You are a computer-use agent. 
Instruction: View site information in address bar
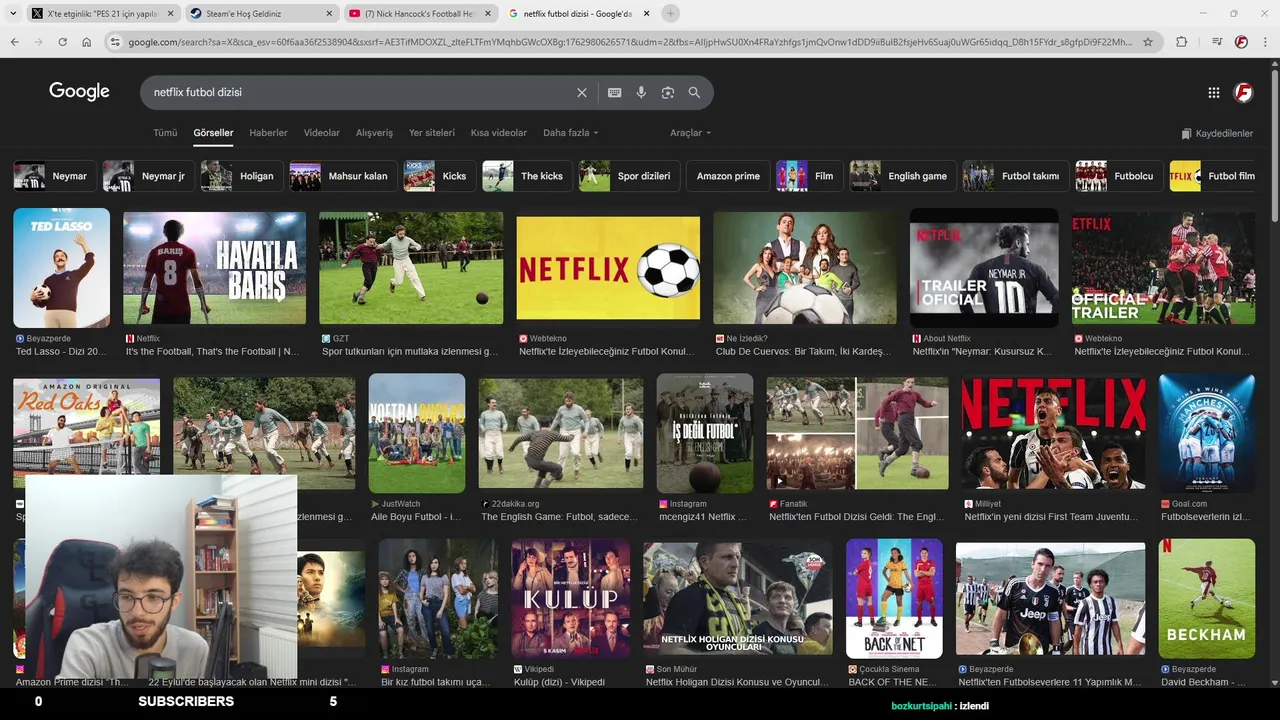[x=115, y=42]
